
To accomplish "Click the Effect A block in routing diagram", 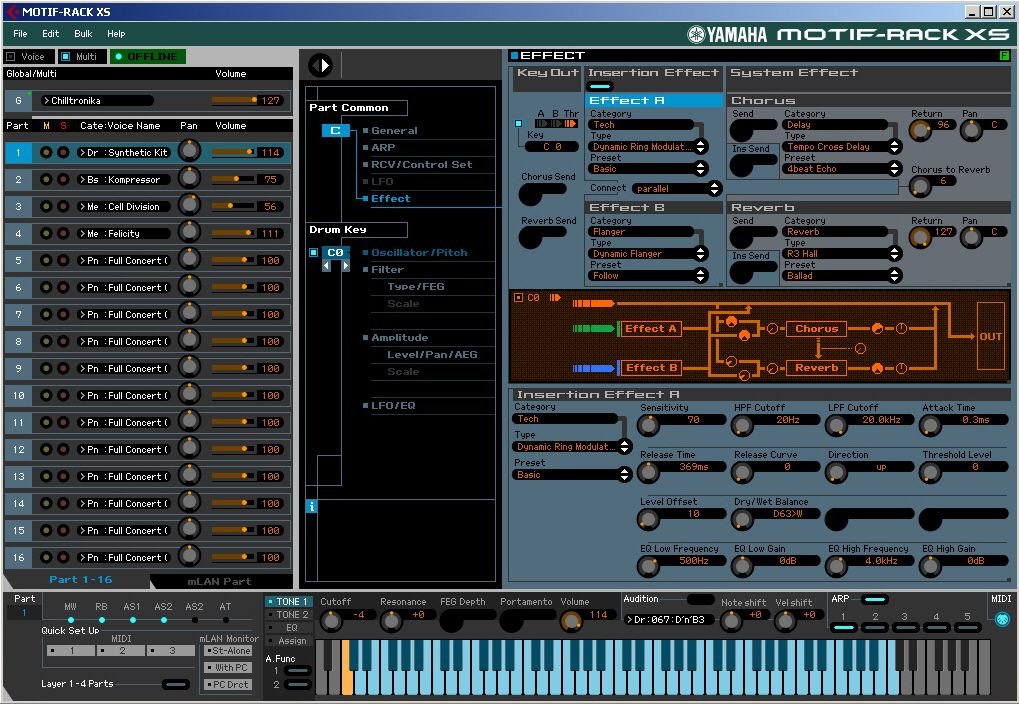I will pyautogui.click(x=651, y=329).
